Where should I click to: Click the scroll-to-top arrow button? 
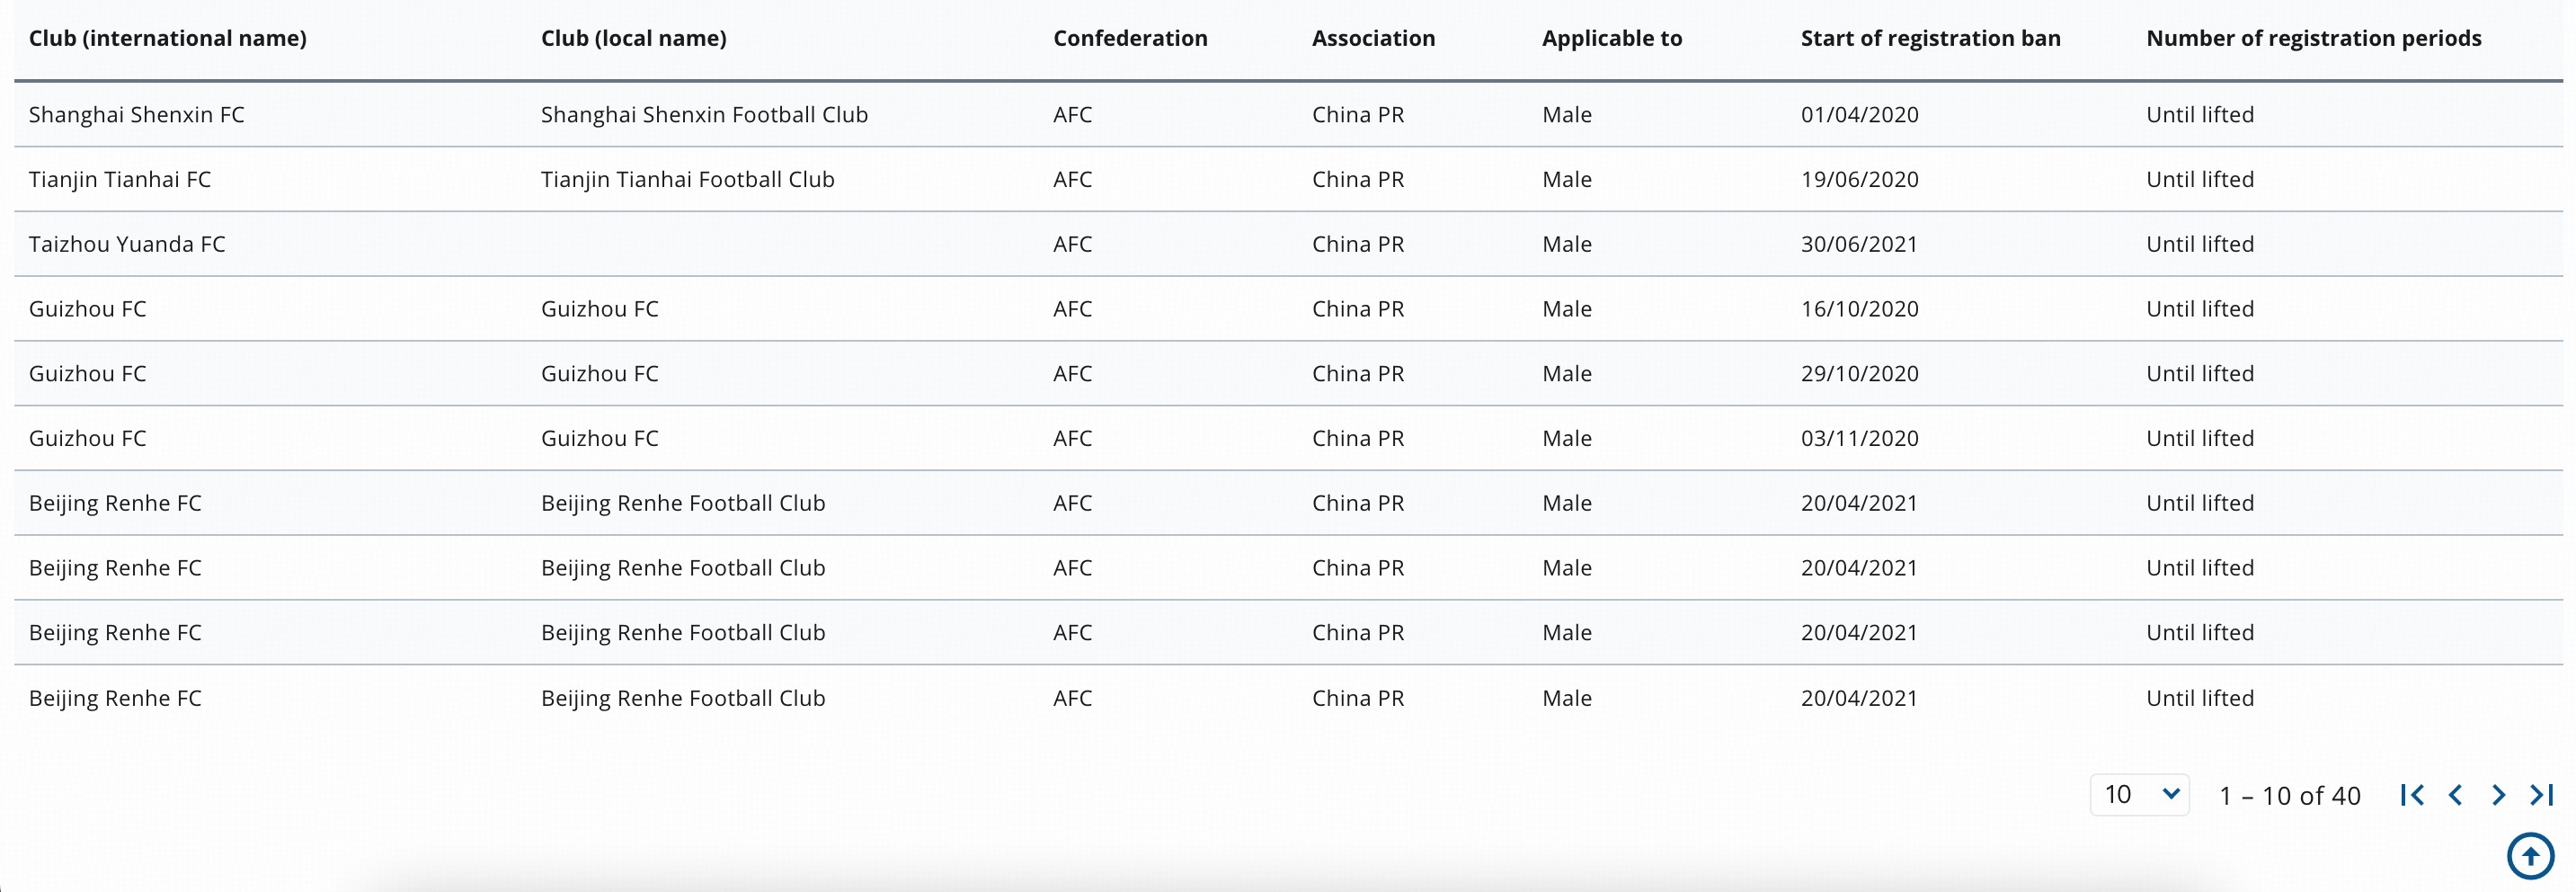[2531, 856]
